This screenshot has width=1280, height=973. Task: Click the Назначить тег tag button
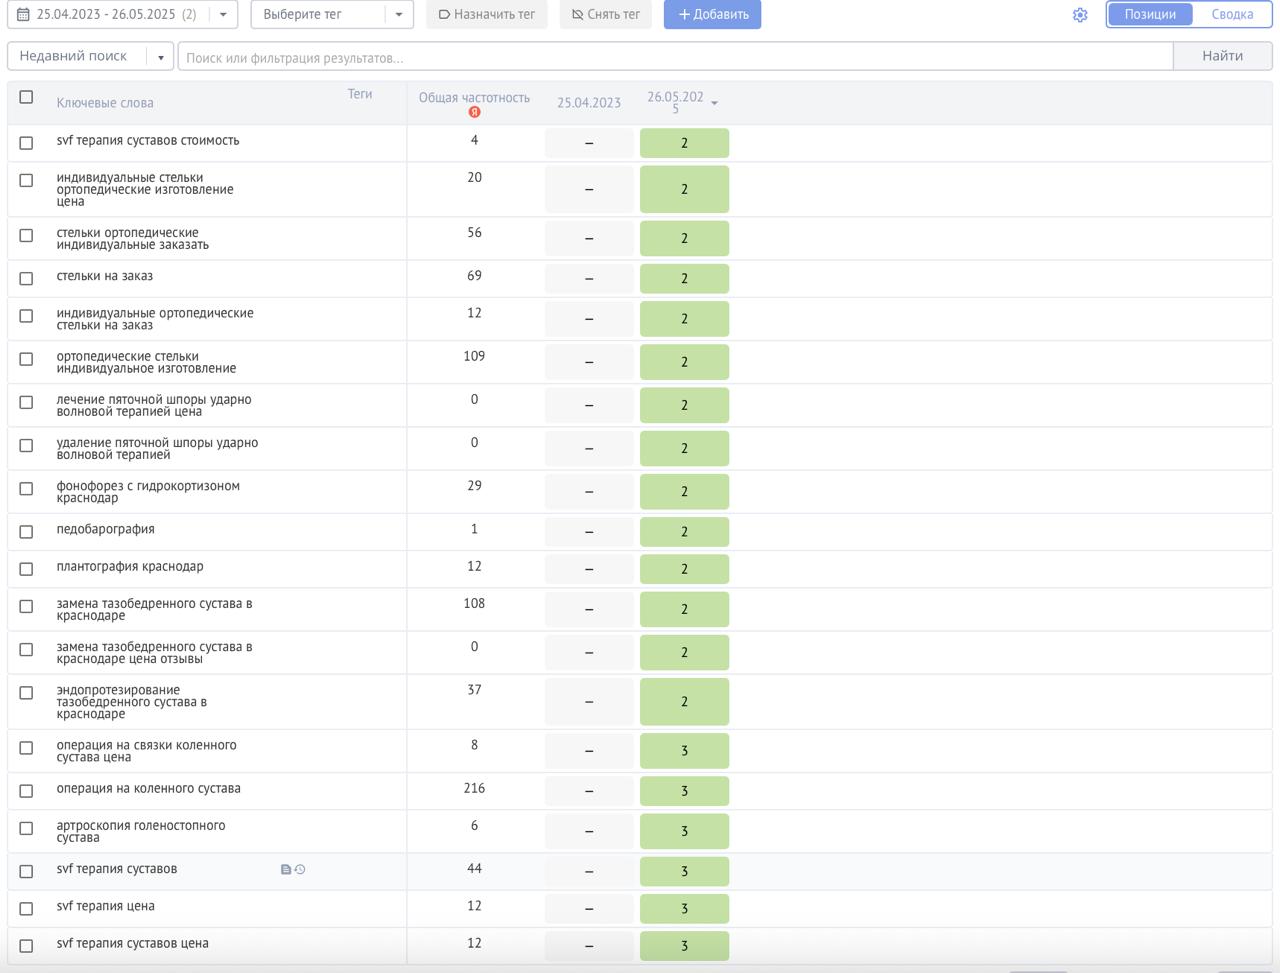point(487,15)
